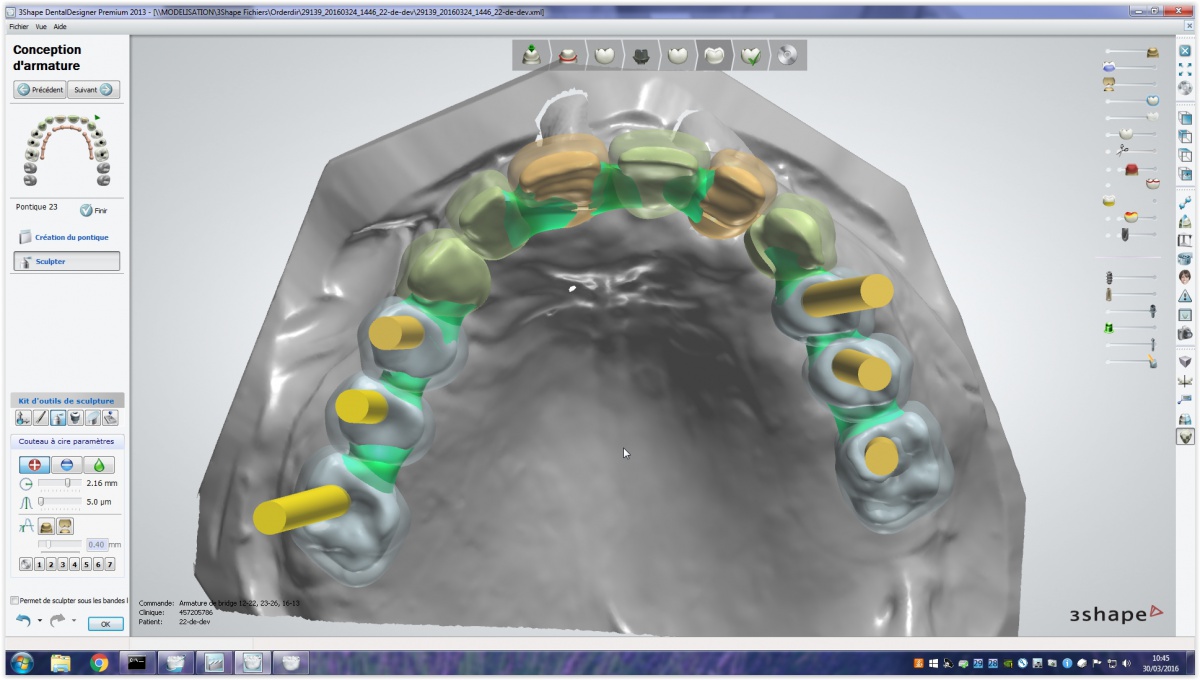Image resolution: width=1200 pixels, height=680 pixels.
Task: Select preset button 7
Action: click(110, 564)
